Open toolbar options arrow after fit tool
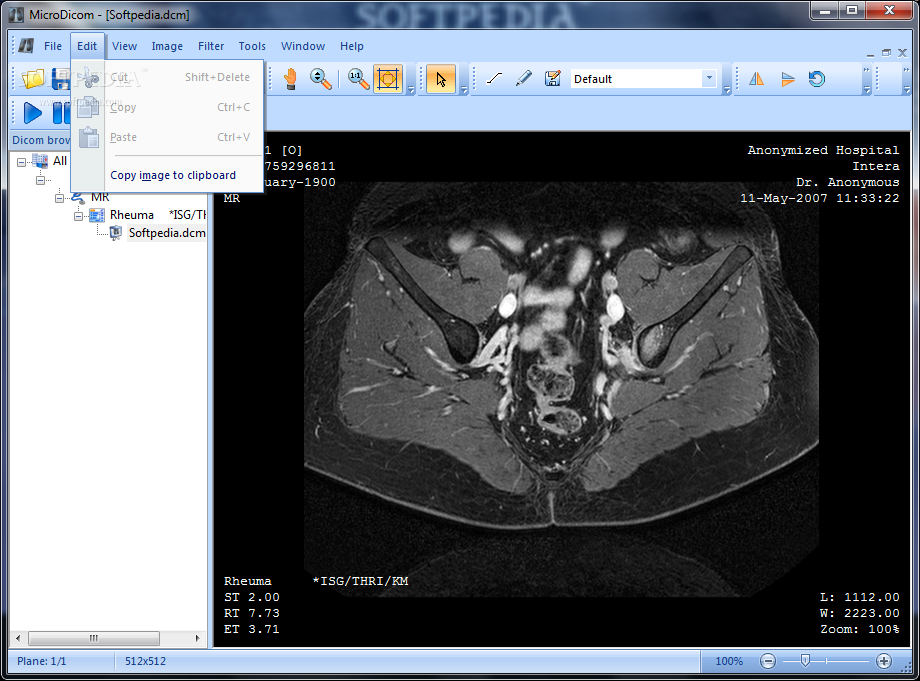 tap(411, 90)
